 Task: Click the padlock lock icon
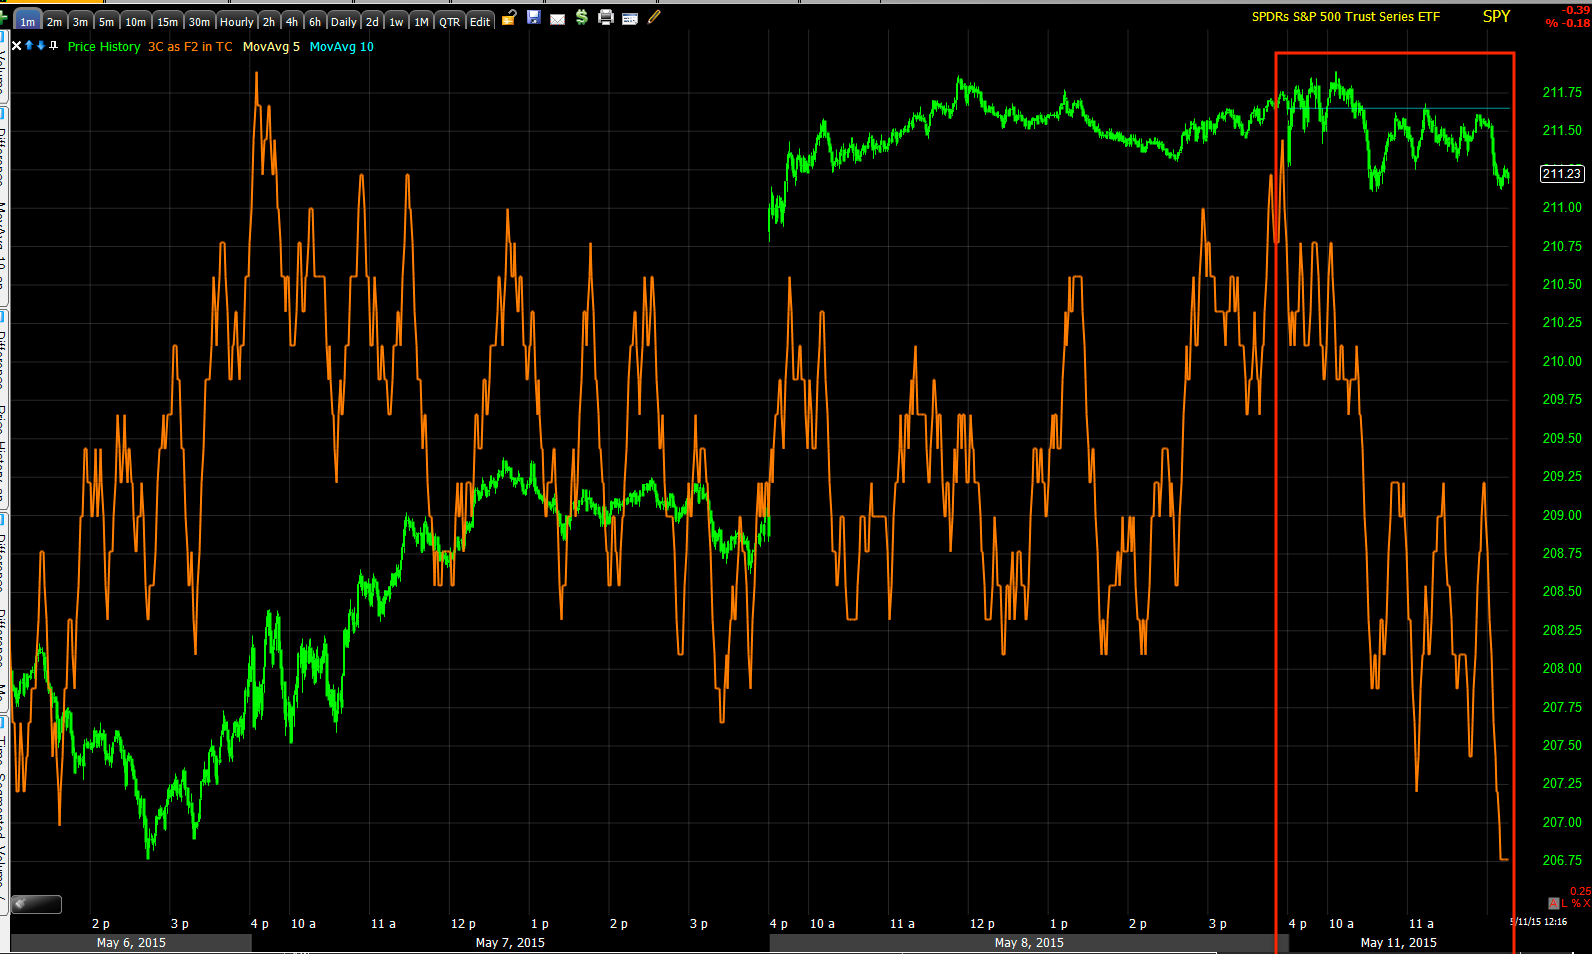point(509,17)
